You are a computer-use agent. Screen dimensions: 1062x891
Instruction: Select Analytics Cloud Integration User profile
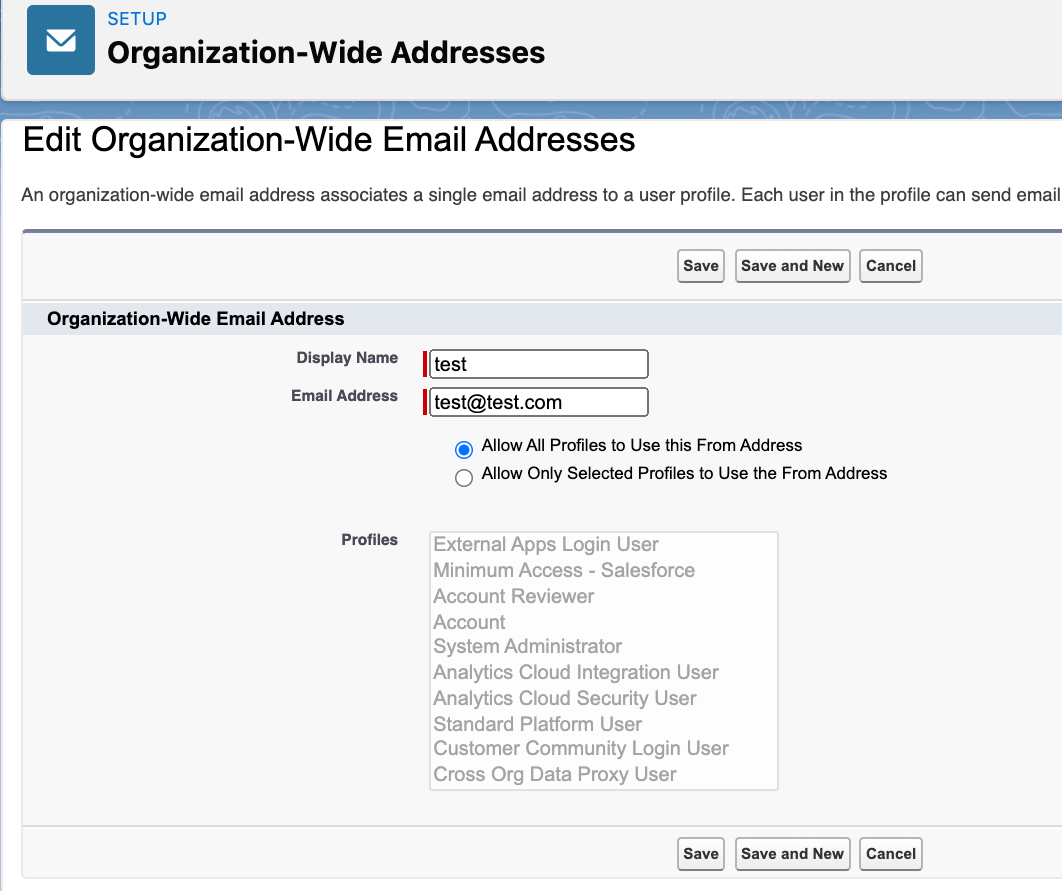click(x=576, y=672)
